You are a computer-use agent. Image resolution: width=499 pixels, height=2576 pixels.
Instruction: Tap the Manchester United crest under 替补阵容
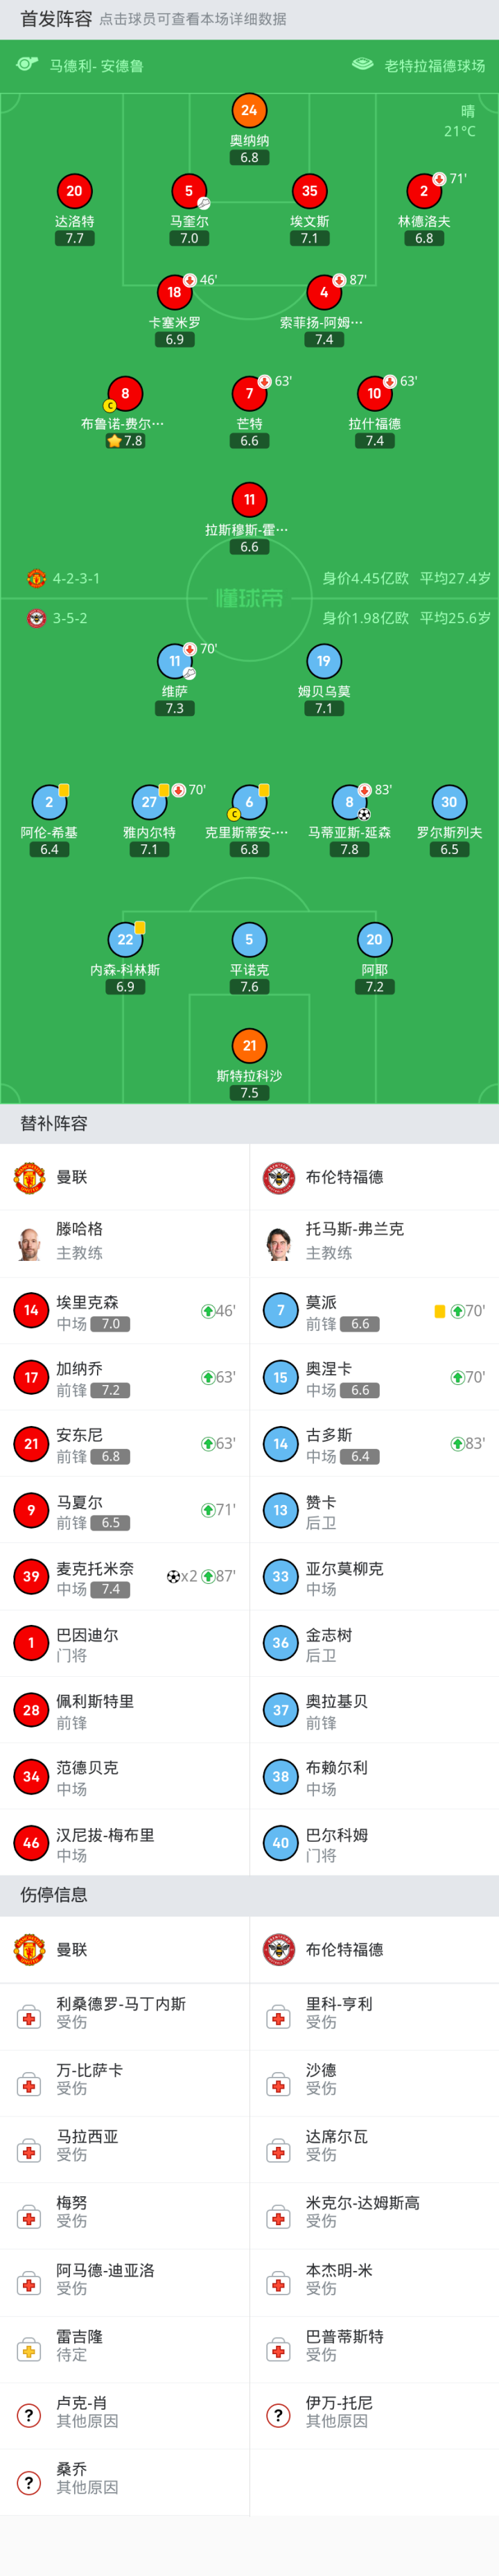coord(30,1178)
